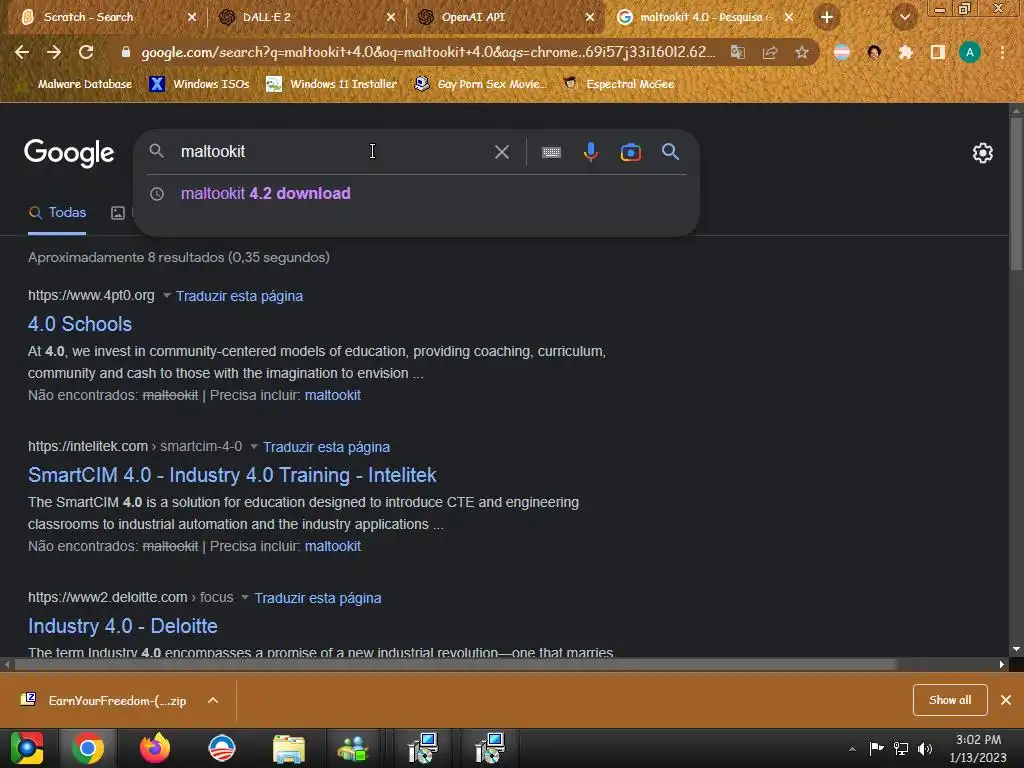This screenshot has height=768, width=1024.
Task: Select the Todas results tab
Action: [x=57, y=213]
